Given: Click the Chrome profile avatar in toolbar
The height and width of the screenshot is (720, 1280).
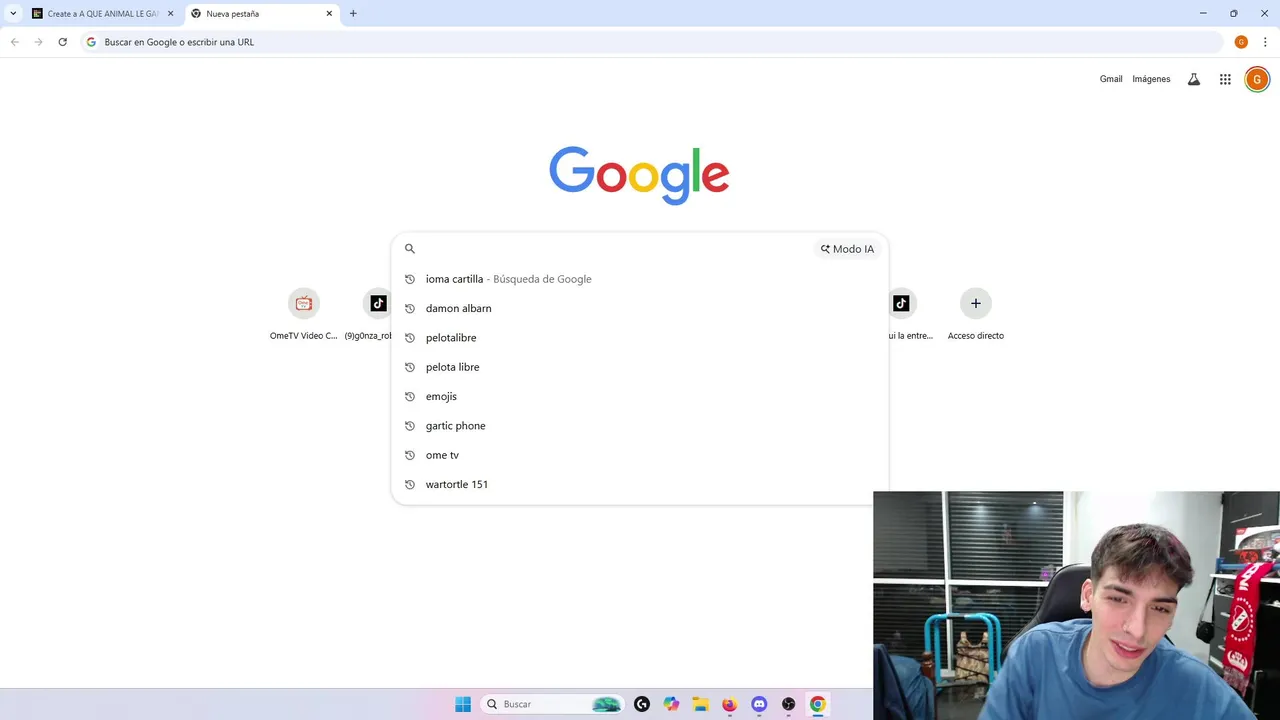Looking at the screenshot, I should click(x=1241, y=42).
